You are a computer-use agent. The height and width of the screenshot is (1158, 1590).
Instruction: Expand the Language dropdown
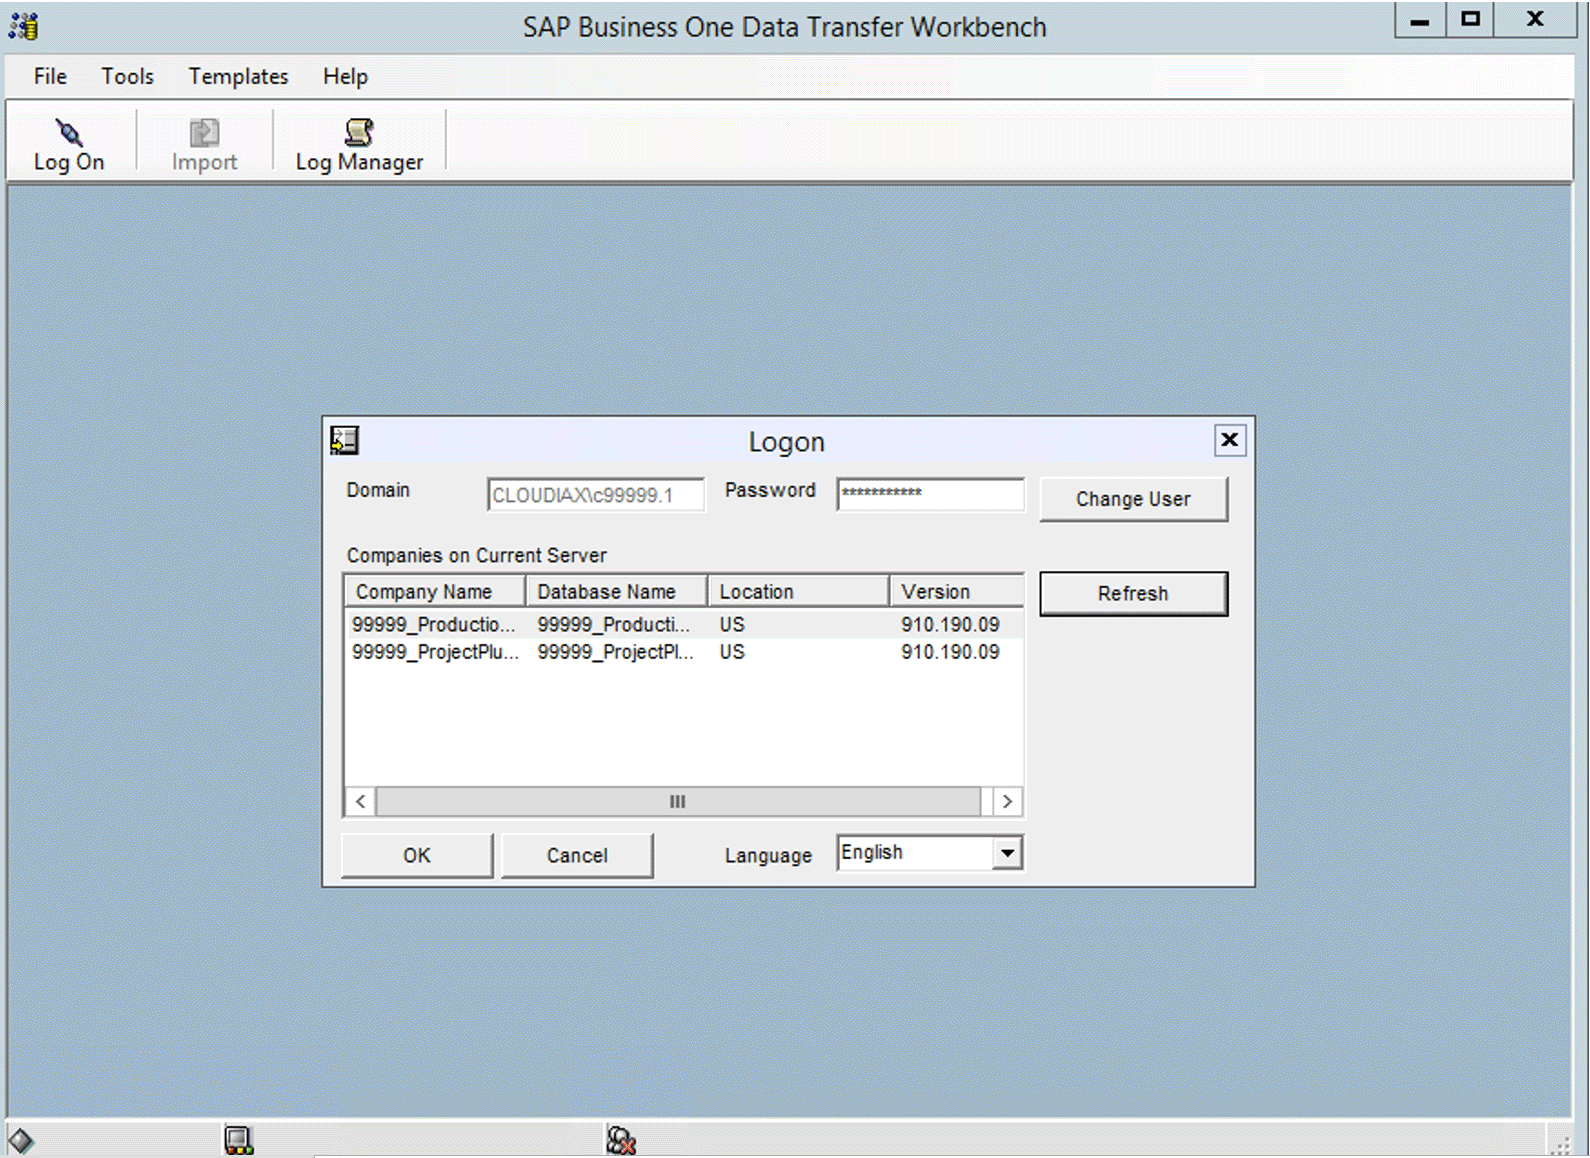(x=1008, y=853)
